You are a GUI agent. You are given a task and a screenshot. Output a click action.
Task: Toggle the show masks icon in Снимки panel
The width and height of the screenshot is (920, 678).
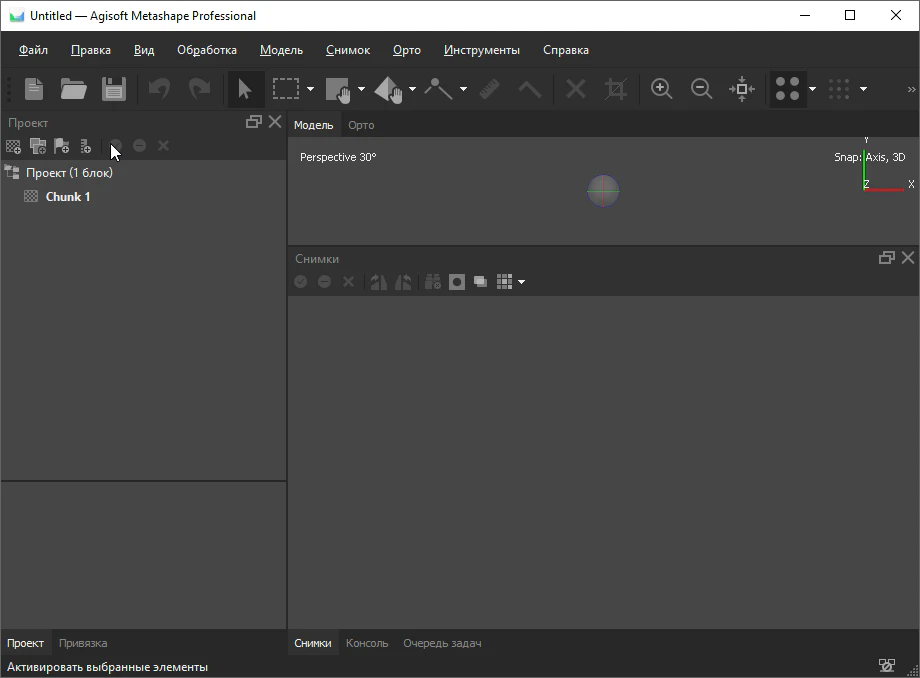point(457,282)
